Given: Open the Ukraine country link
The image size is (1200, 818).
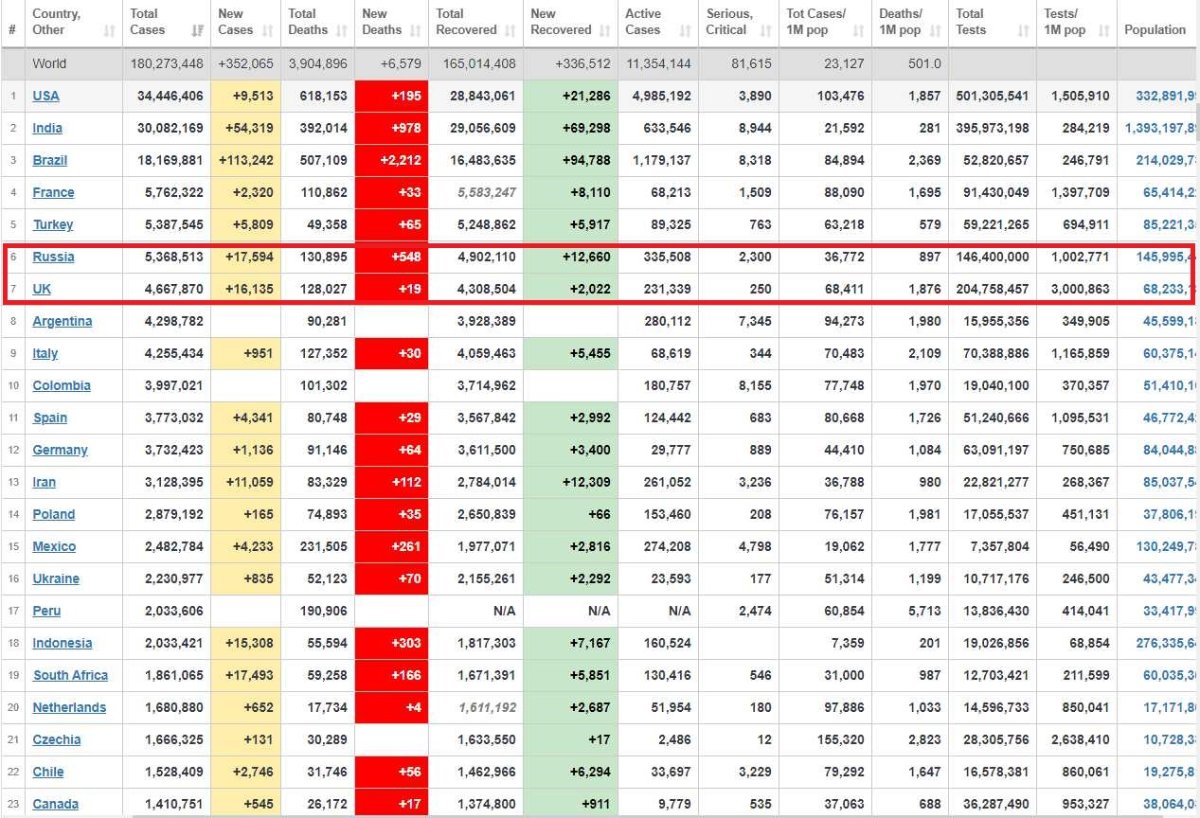Looking at the screenshot, I should [x=56, y=578].
